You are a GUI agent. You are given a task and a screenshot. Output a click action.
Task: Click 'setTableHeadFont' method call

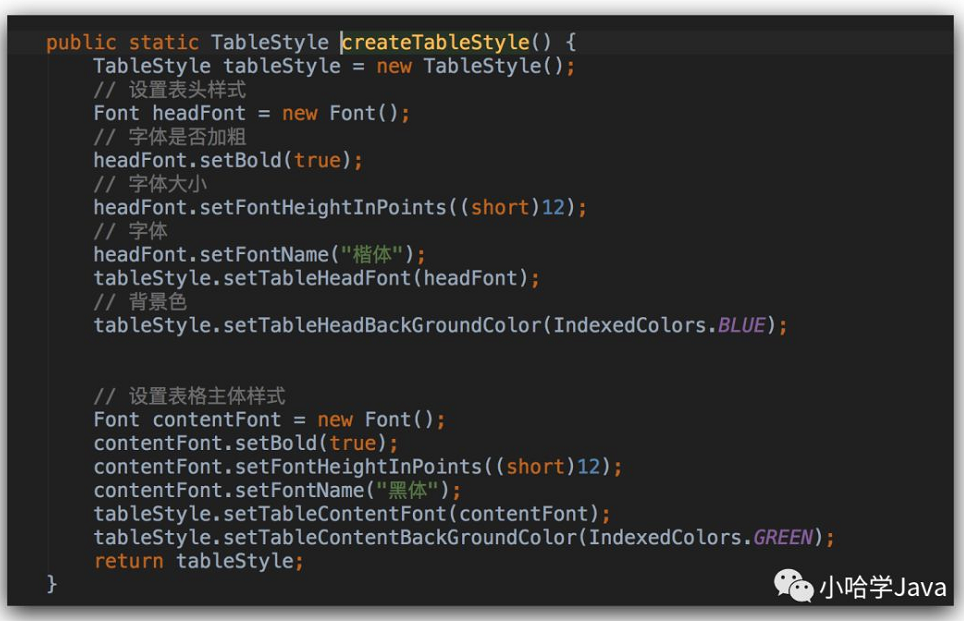[317, 279]
